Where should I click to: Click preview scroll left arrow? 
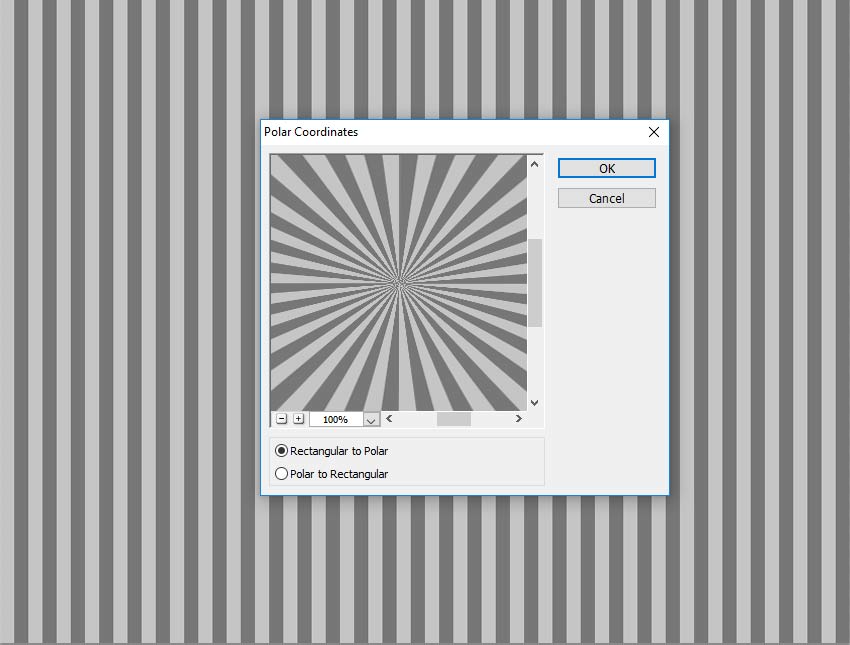click(x=389, y=418)
